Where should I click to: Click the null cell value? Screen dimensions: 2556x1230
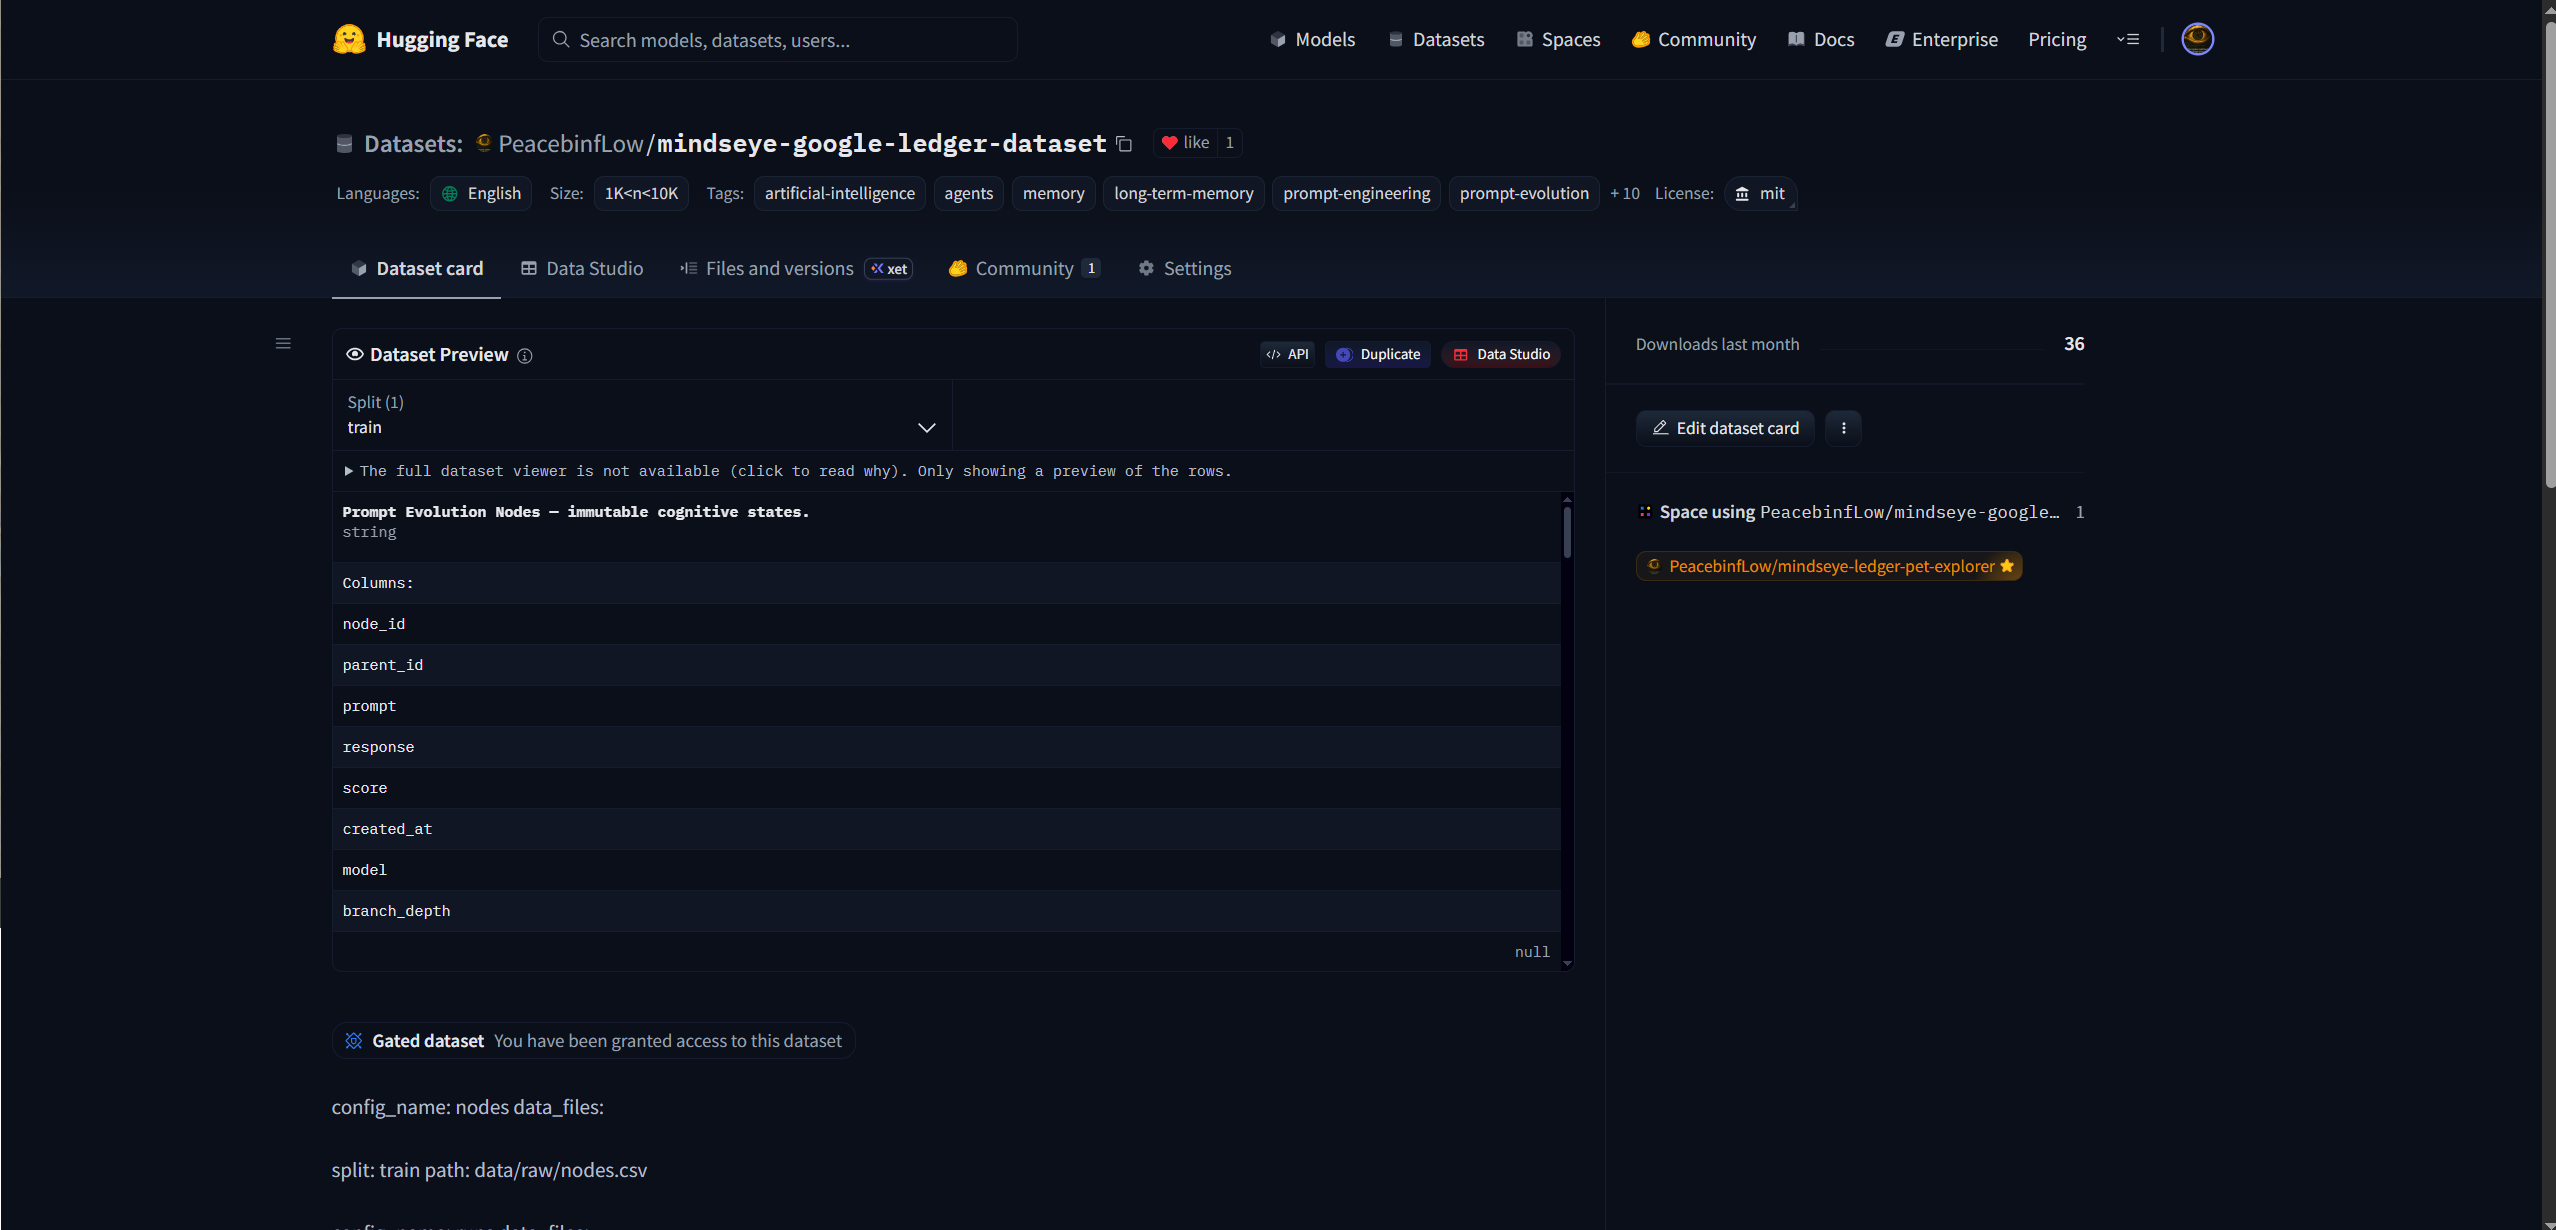click(x=1531, y=953)
